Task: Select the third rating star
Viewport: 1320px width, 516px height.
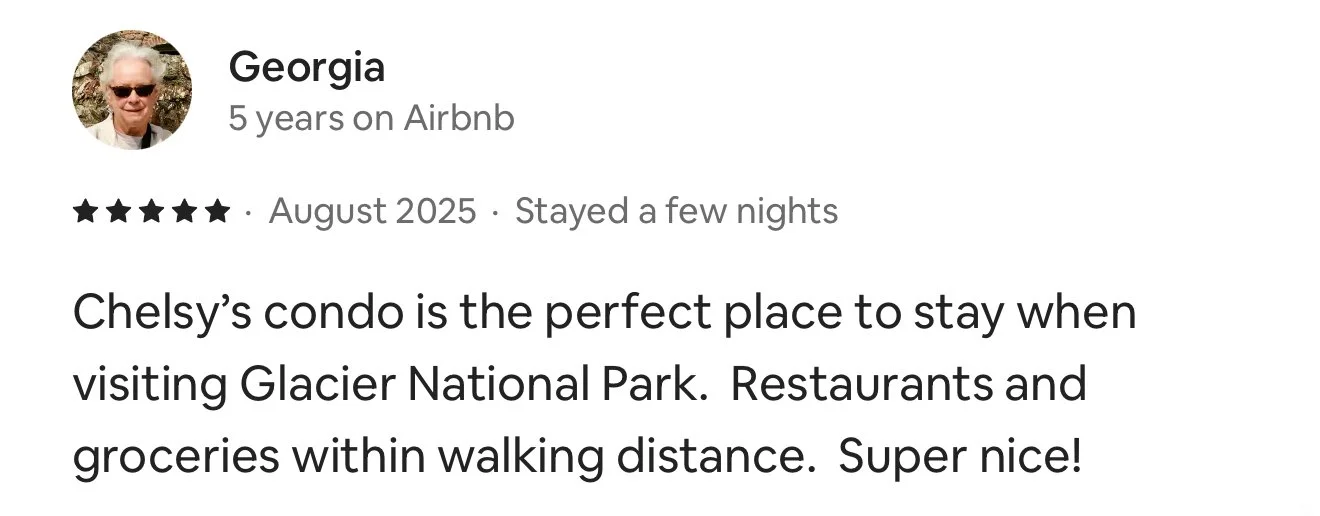Action: point(152,211)
